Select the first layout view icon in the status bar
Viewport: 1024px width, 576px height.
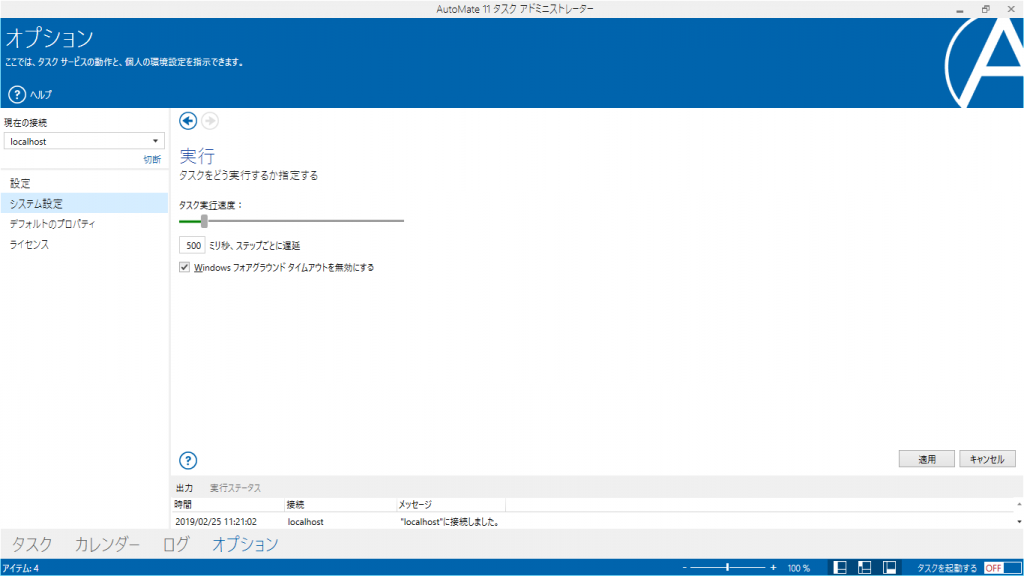pos(840,568)
